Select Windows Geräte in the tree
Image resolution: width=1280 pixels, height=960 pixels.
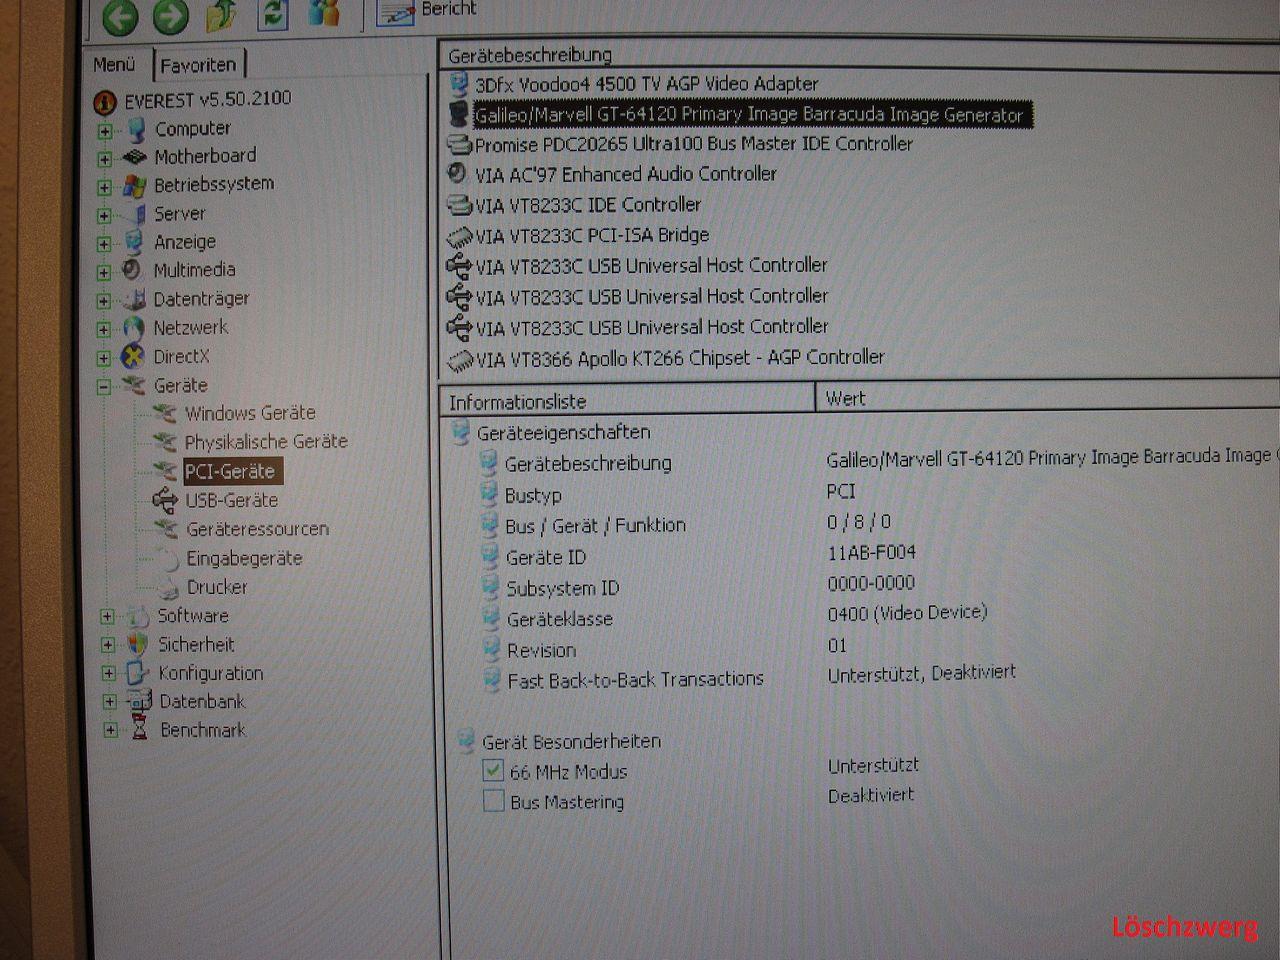point(250,413)
